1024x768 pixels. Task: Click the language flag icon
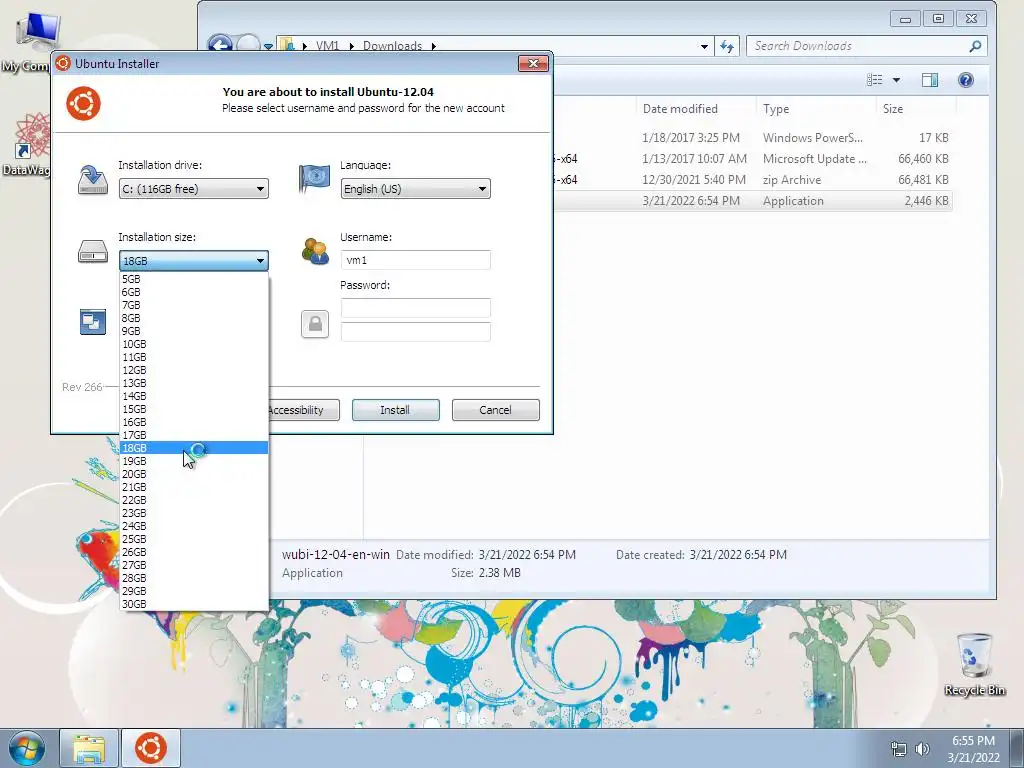[x=314, y=179]
